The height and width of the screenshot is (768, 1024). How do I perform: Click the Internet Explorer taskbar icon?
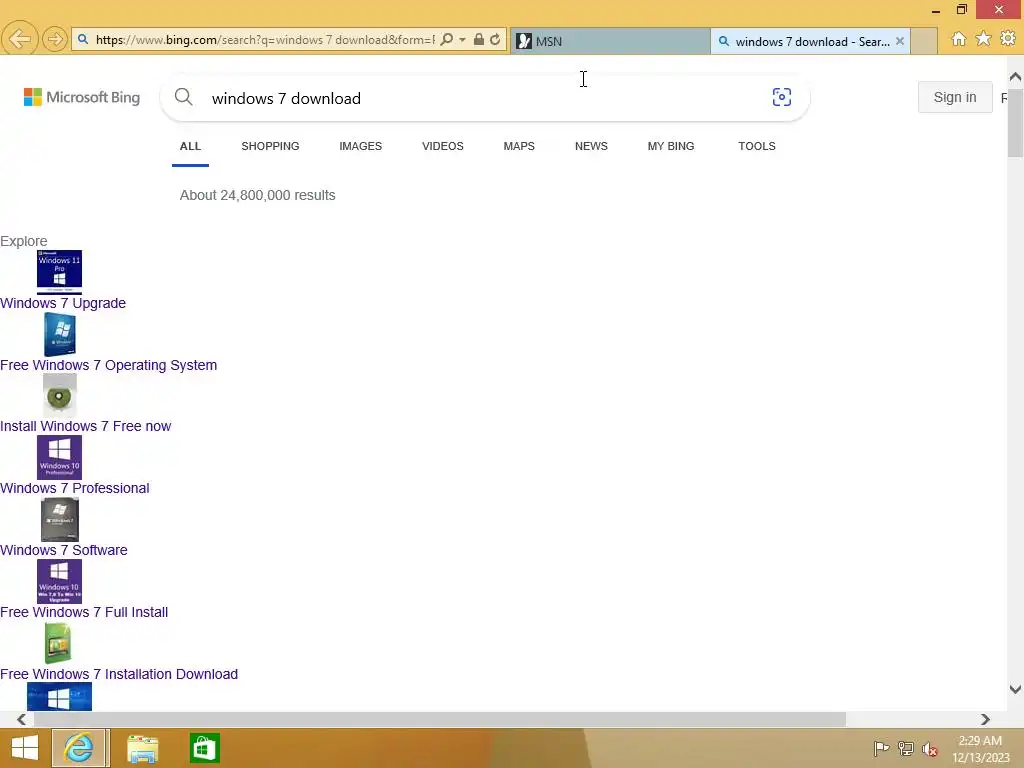click(80, 748)
